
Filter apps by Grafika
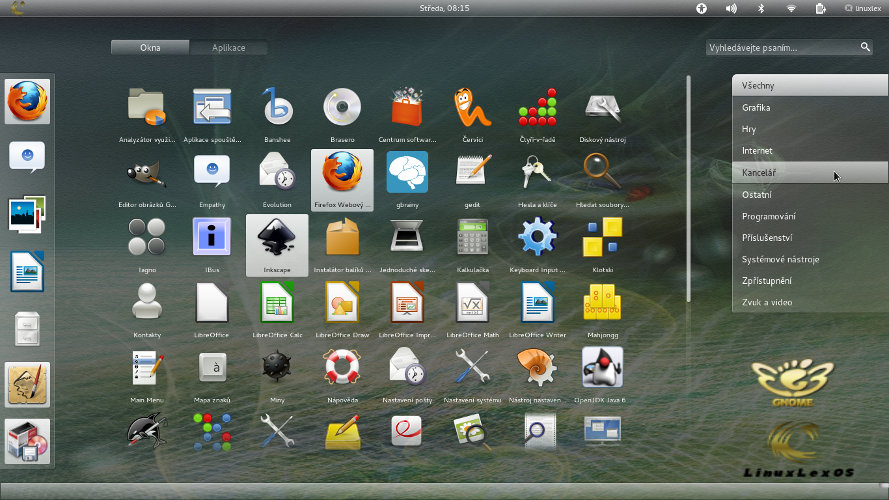pos(810,107)
